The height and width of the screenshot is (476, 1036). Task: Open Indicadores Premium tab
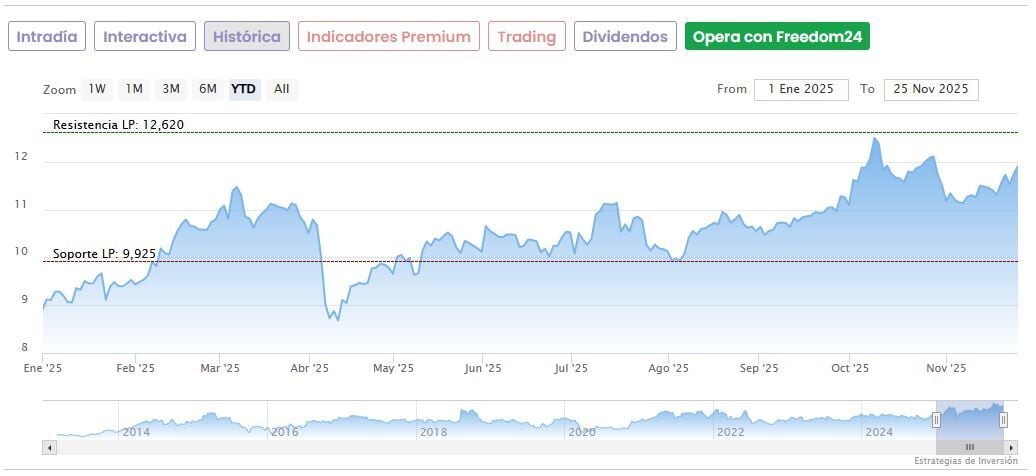coord(388,37)
